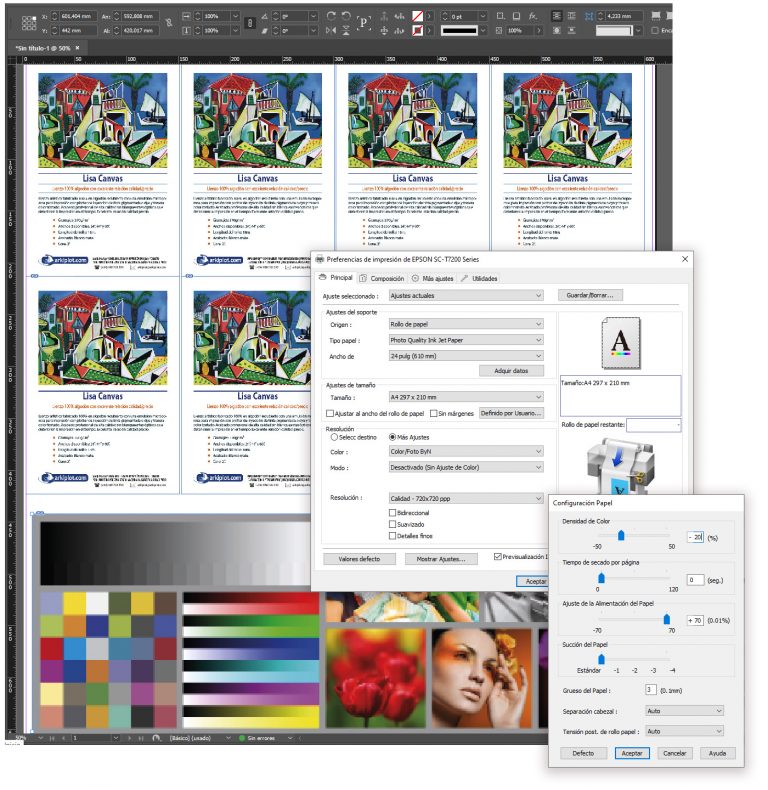Rotate 90 degrees counterclockwise icon
The image size is (768, 790).
point(346,16)
